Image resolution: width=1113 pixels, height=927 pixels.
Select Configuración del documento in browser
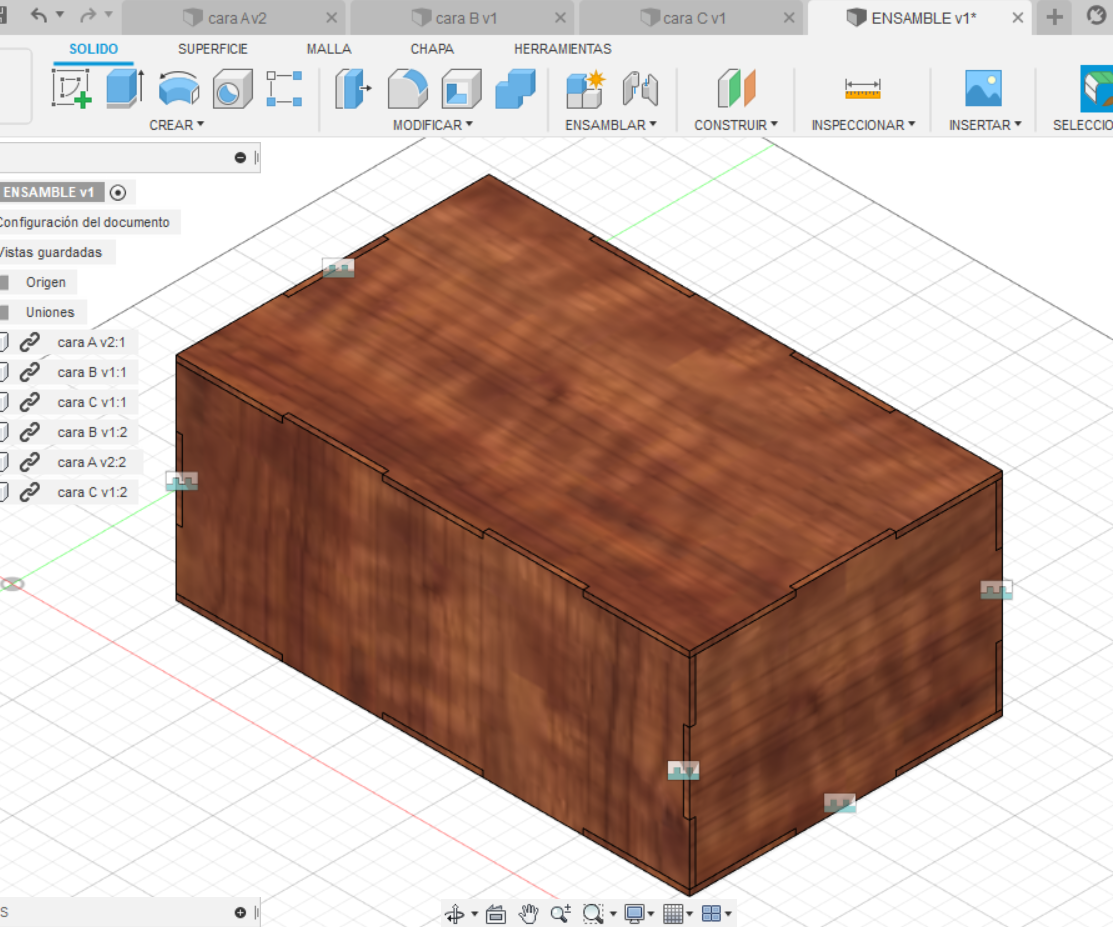coord(84,222)
